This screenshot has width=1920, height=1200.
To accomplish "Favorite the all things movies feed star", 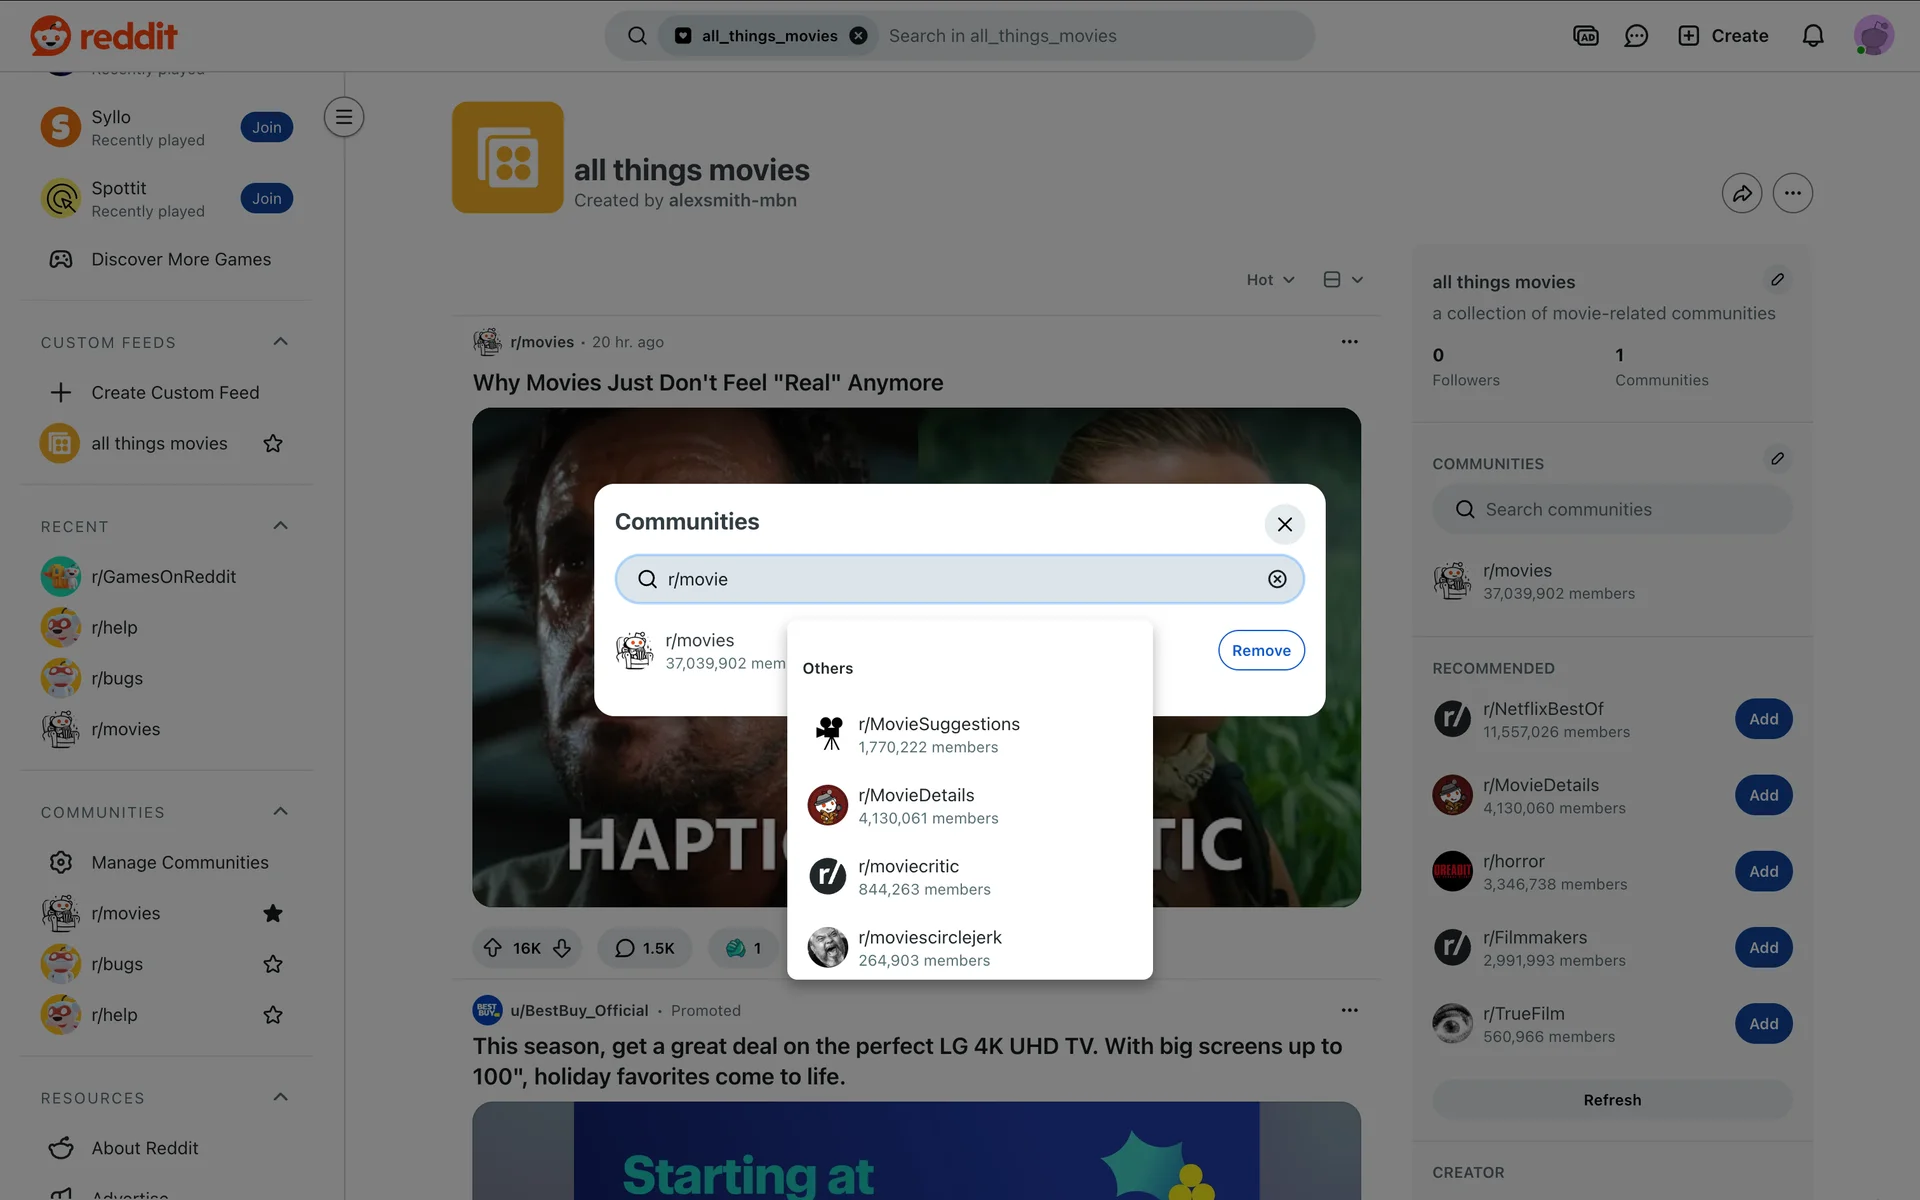I will (273, 443).
